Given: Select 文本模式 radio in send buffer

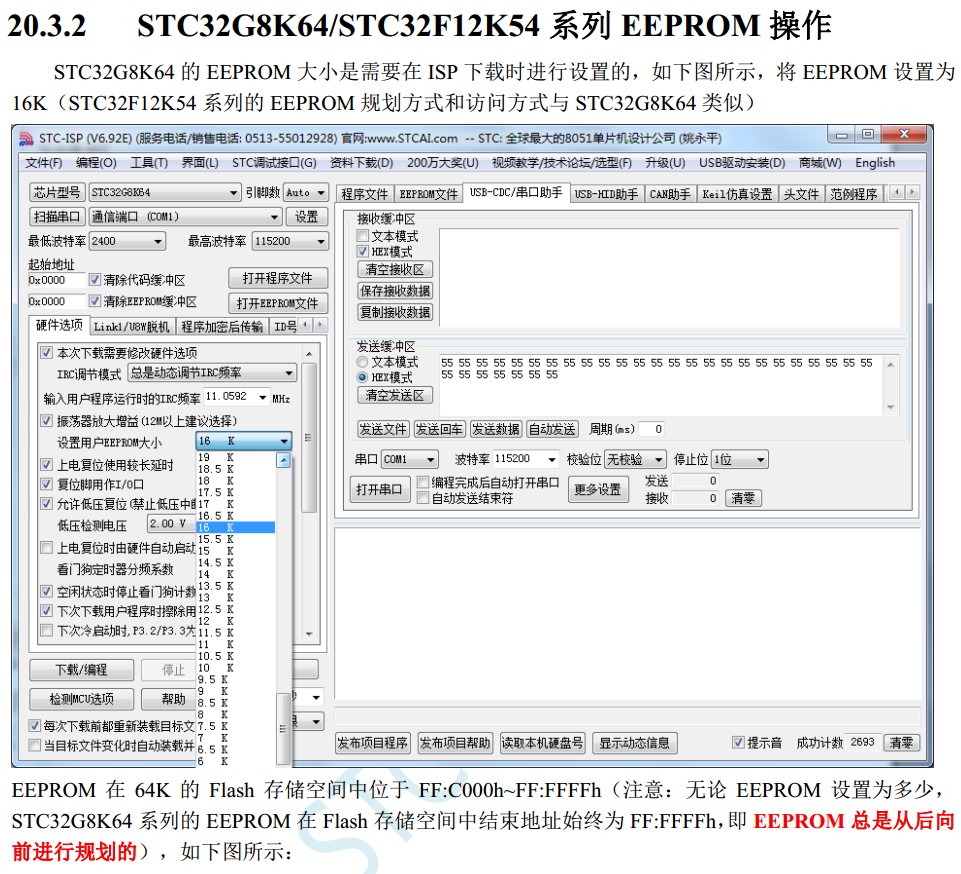Looking at the screenshot, I should pos(363,362).
